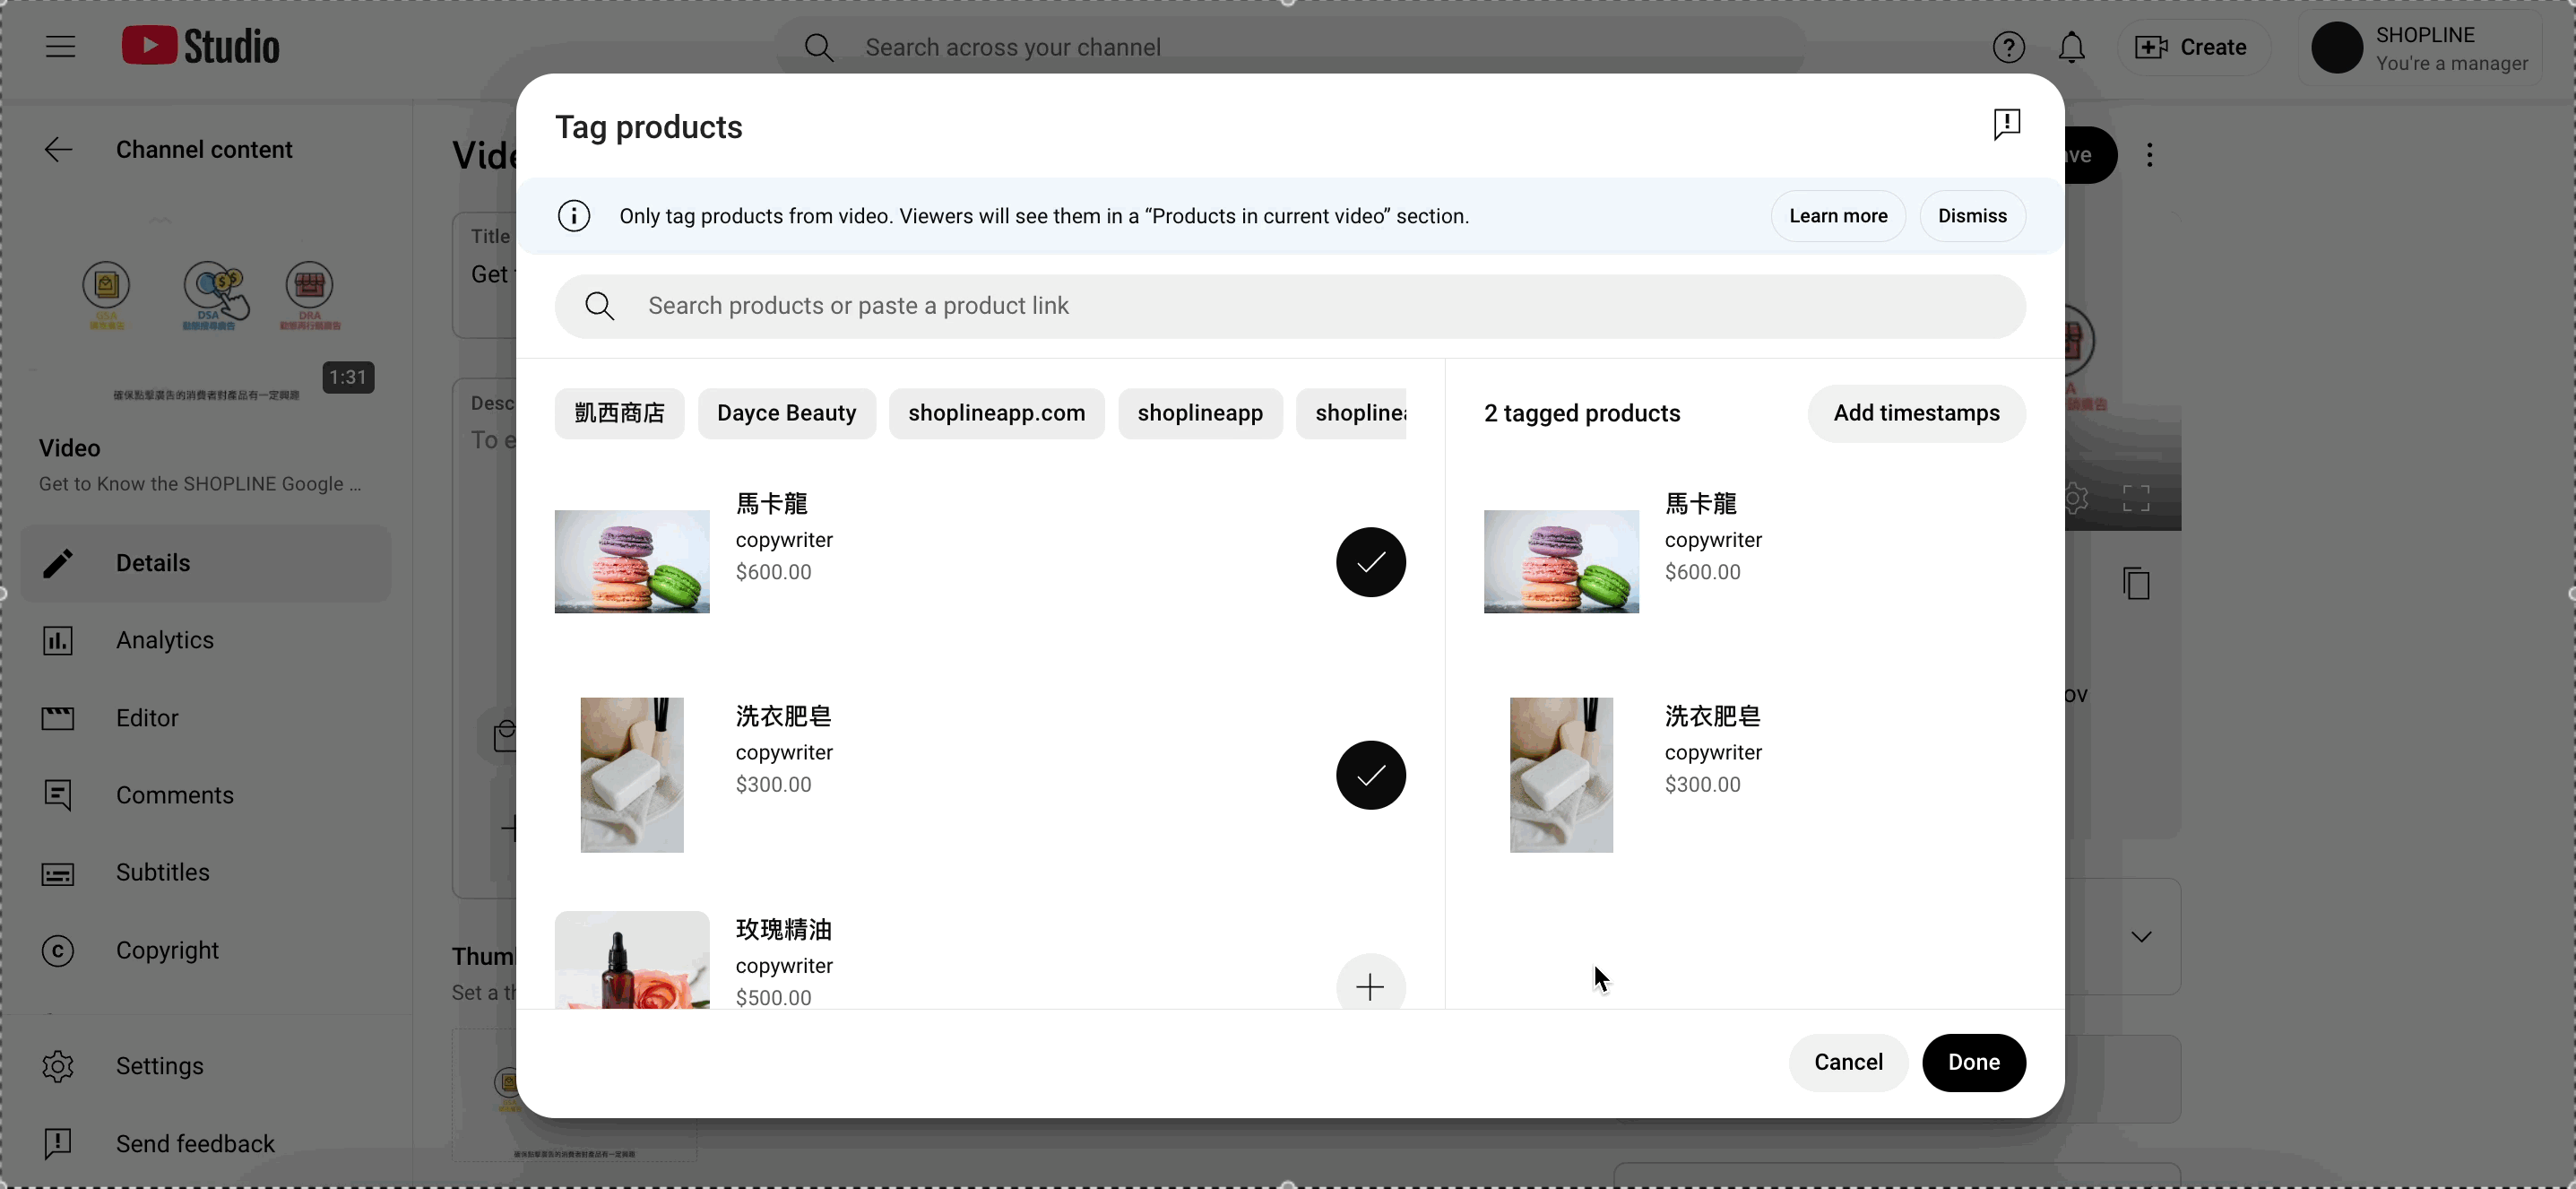Select the shoplineapp.com store chip
Viewport: 2576px width, 1189px height.
(x=996, y=414)
